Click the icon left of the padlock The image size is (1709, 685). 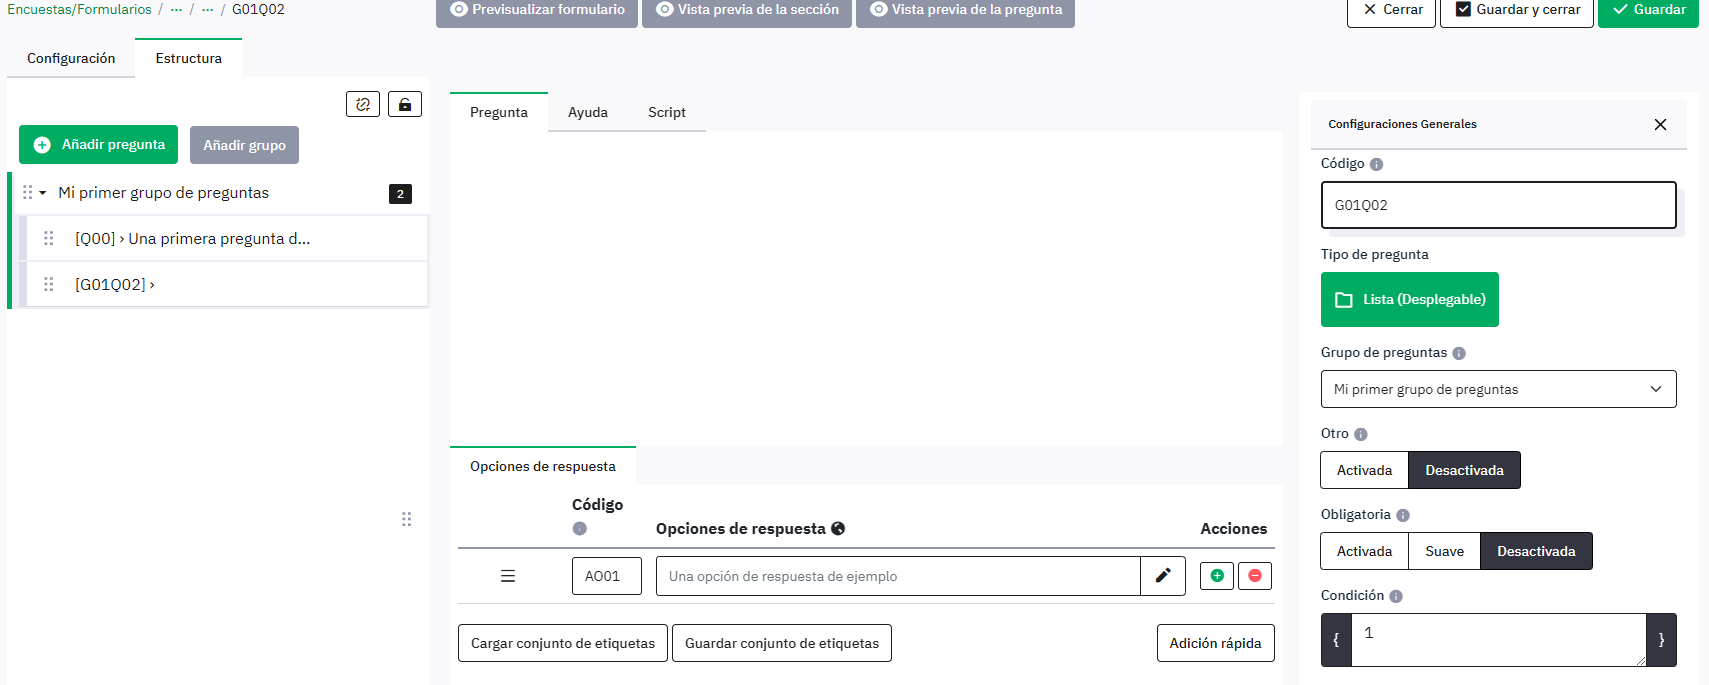(x=363, y=104)
